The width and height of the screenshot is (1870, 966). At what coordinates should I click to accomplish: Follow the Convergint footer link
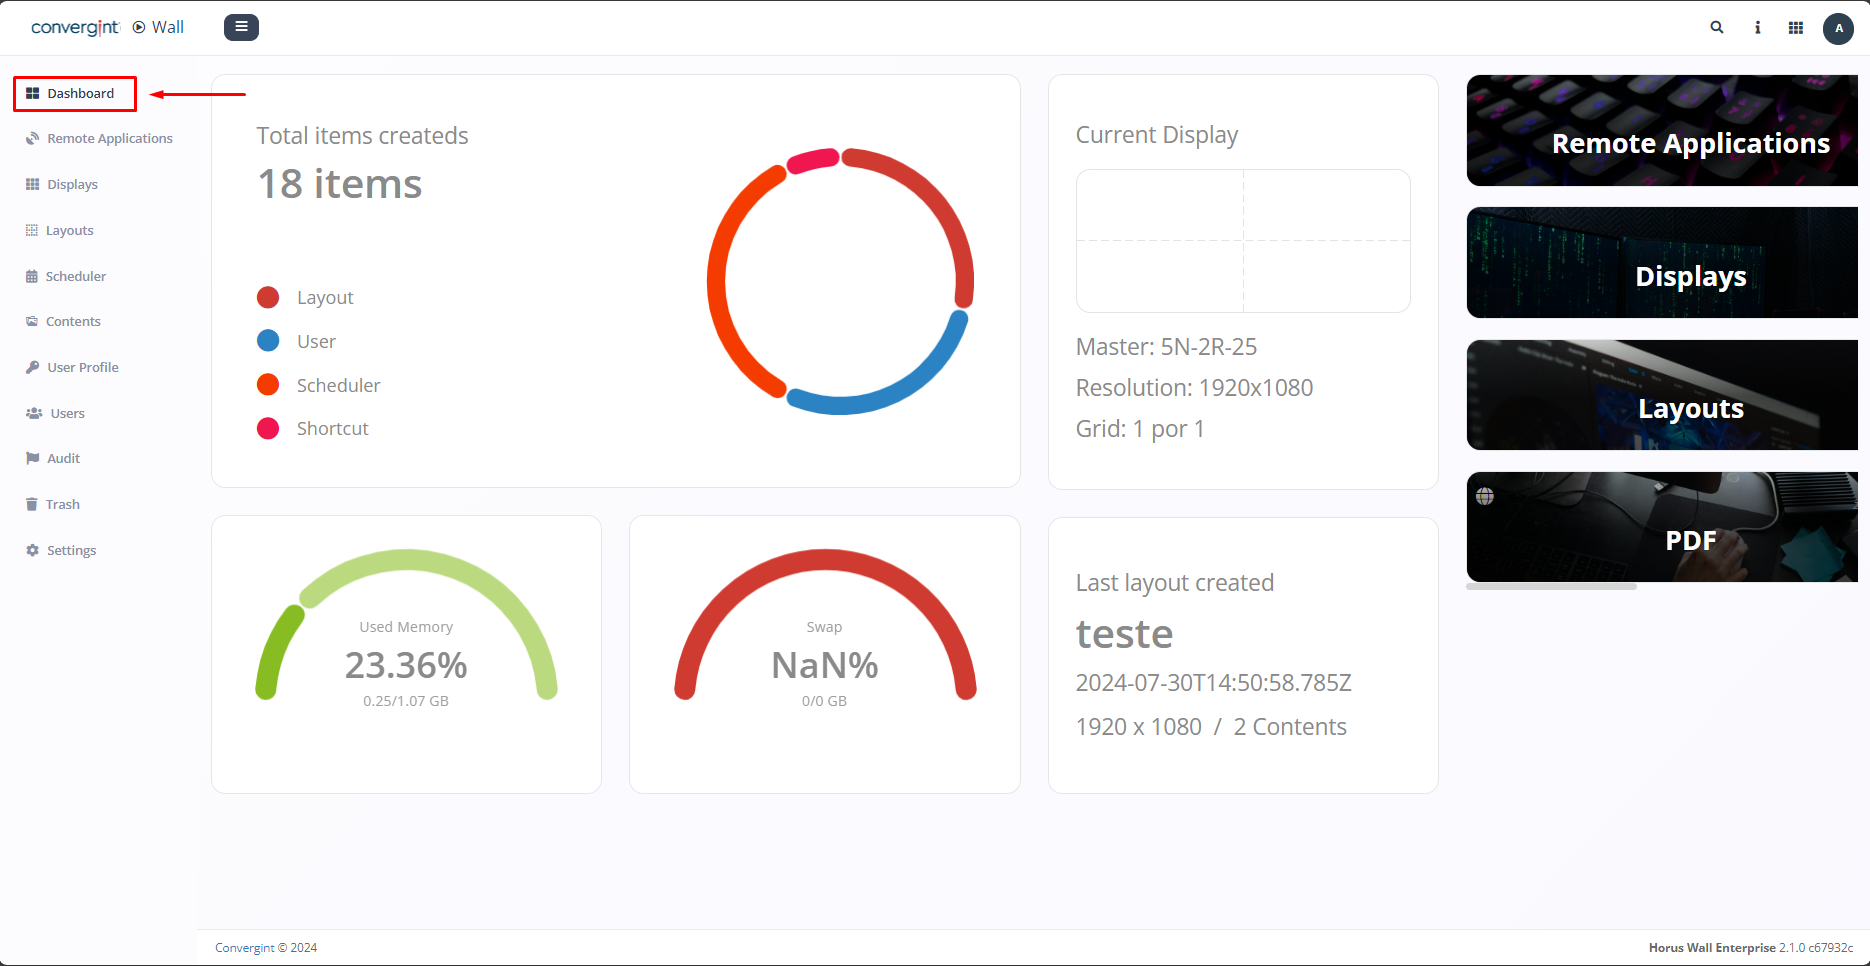click(244, 948)
